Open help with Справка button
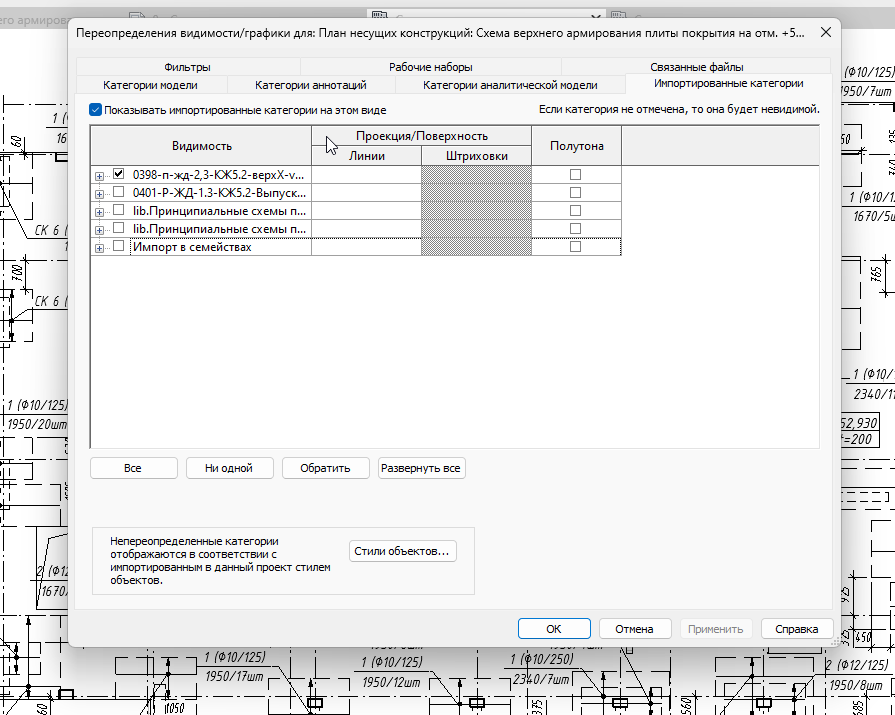This screenshot has height=715, width=895. [x=797, y=629]
